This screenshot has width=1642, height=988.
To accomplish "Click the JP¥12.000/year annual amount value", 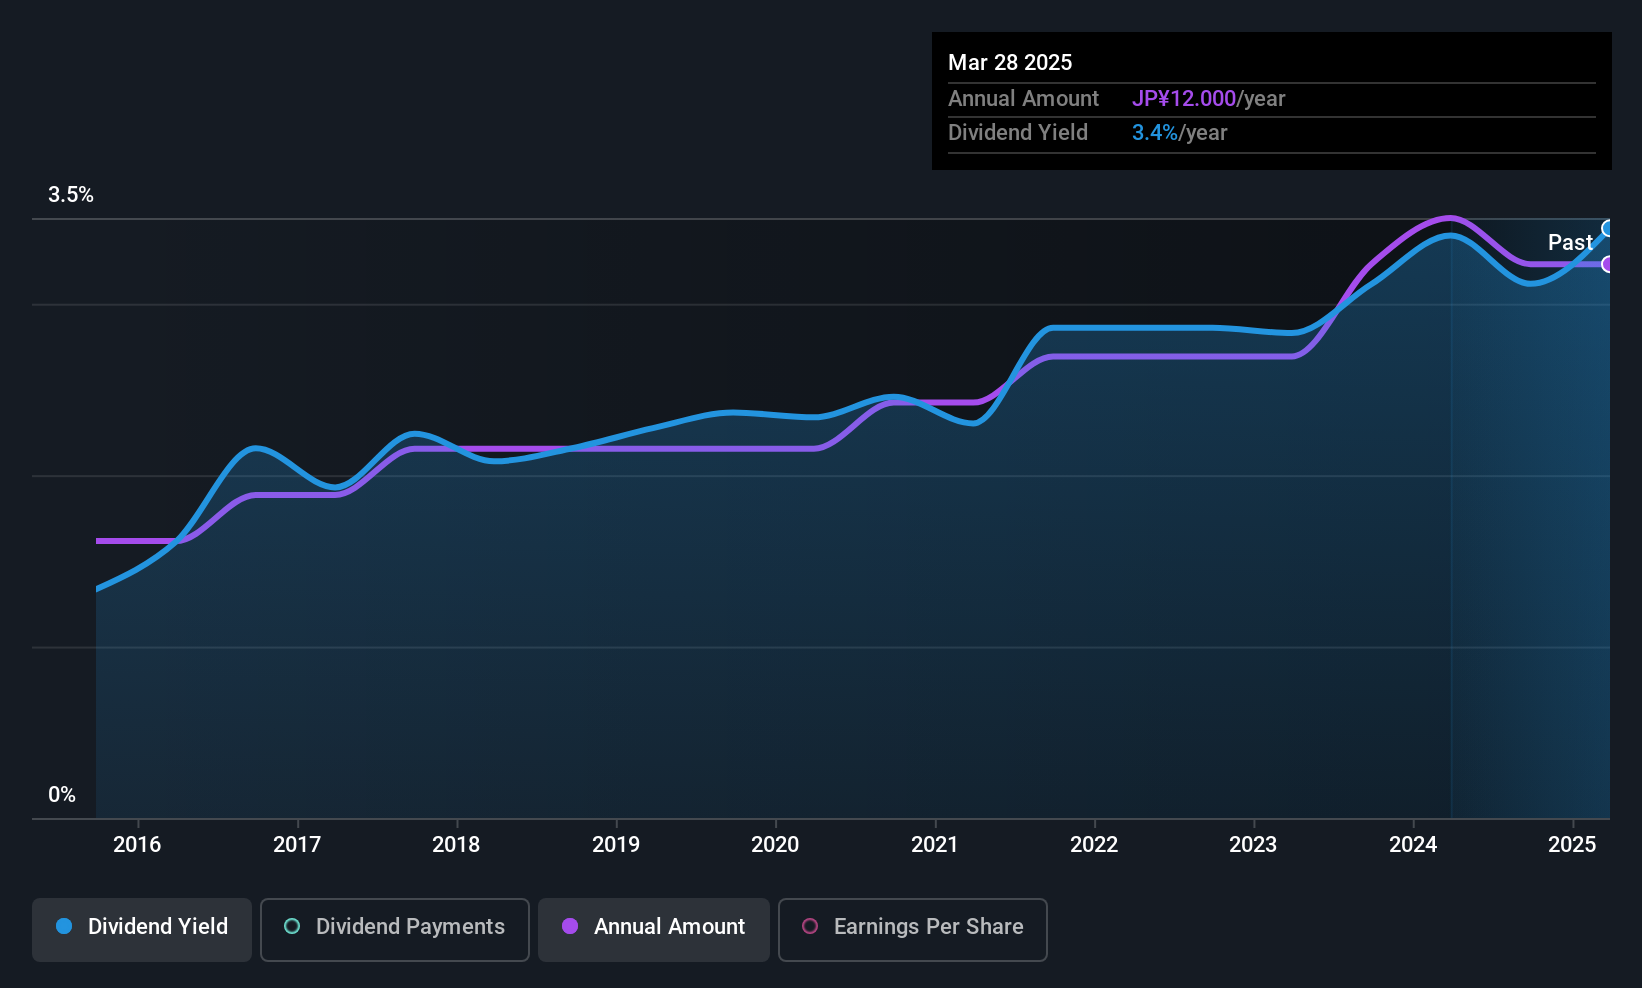I will (x=1208, y=99).
